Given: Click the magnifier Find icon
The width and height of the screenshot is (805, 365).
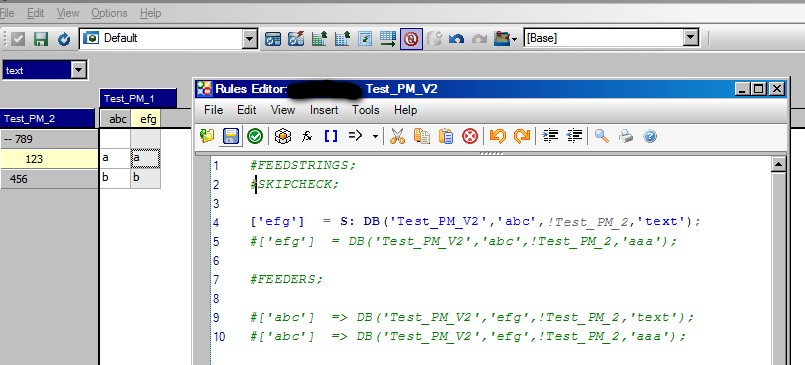Looking at the screenshot, I should (601, 136).
